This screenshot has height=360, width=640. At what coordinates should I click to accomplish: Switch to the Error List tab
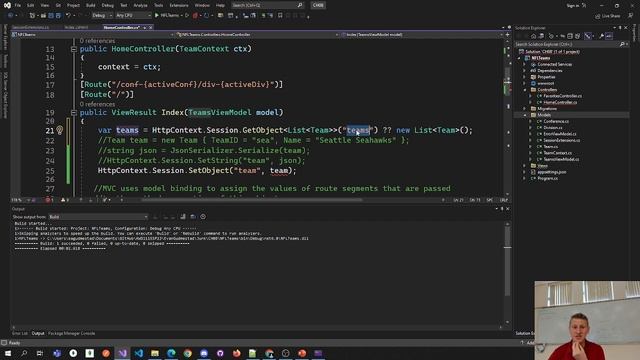coord(20,333)
